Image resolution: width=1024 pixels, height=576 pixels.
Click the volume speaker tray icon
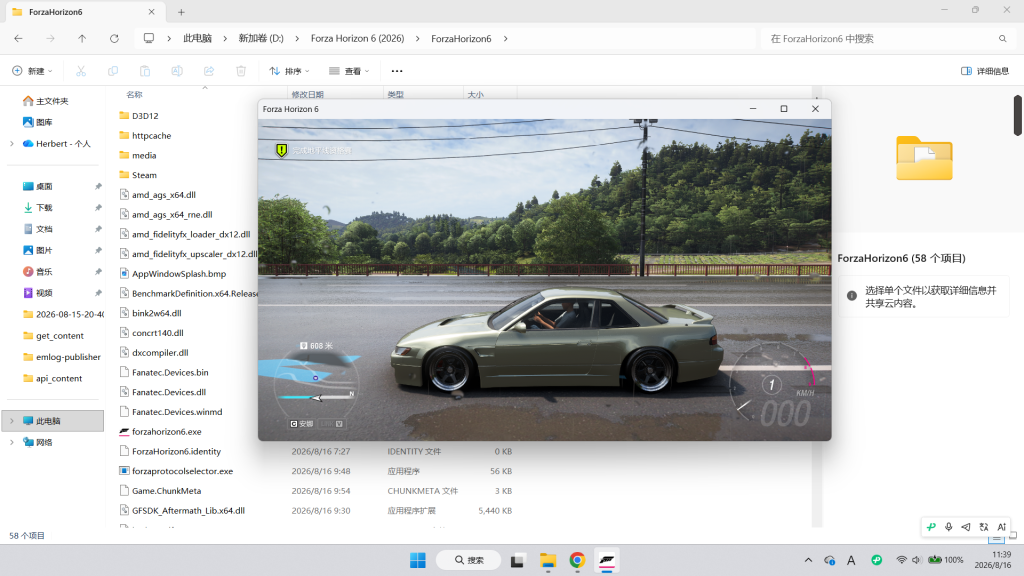[916, 560]
